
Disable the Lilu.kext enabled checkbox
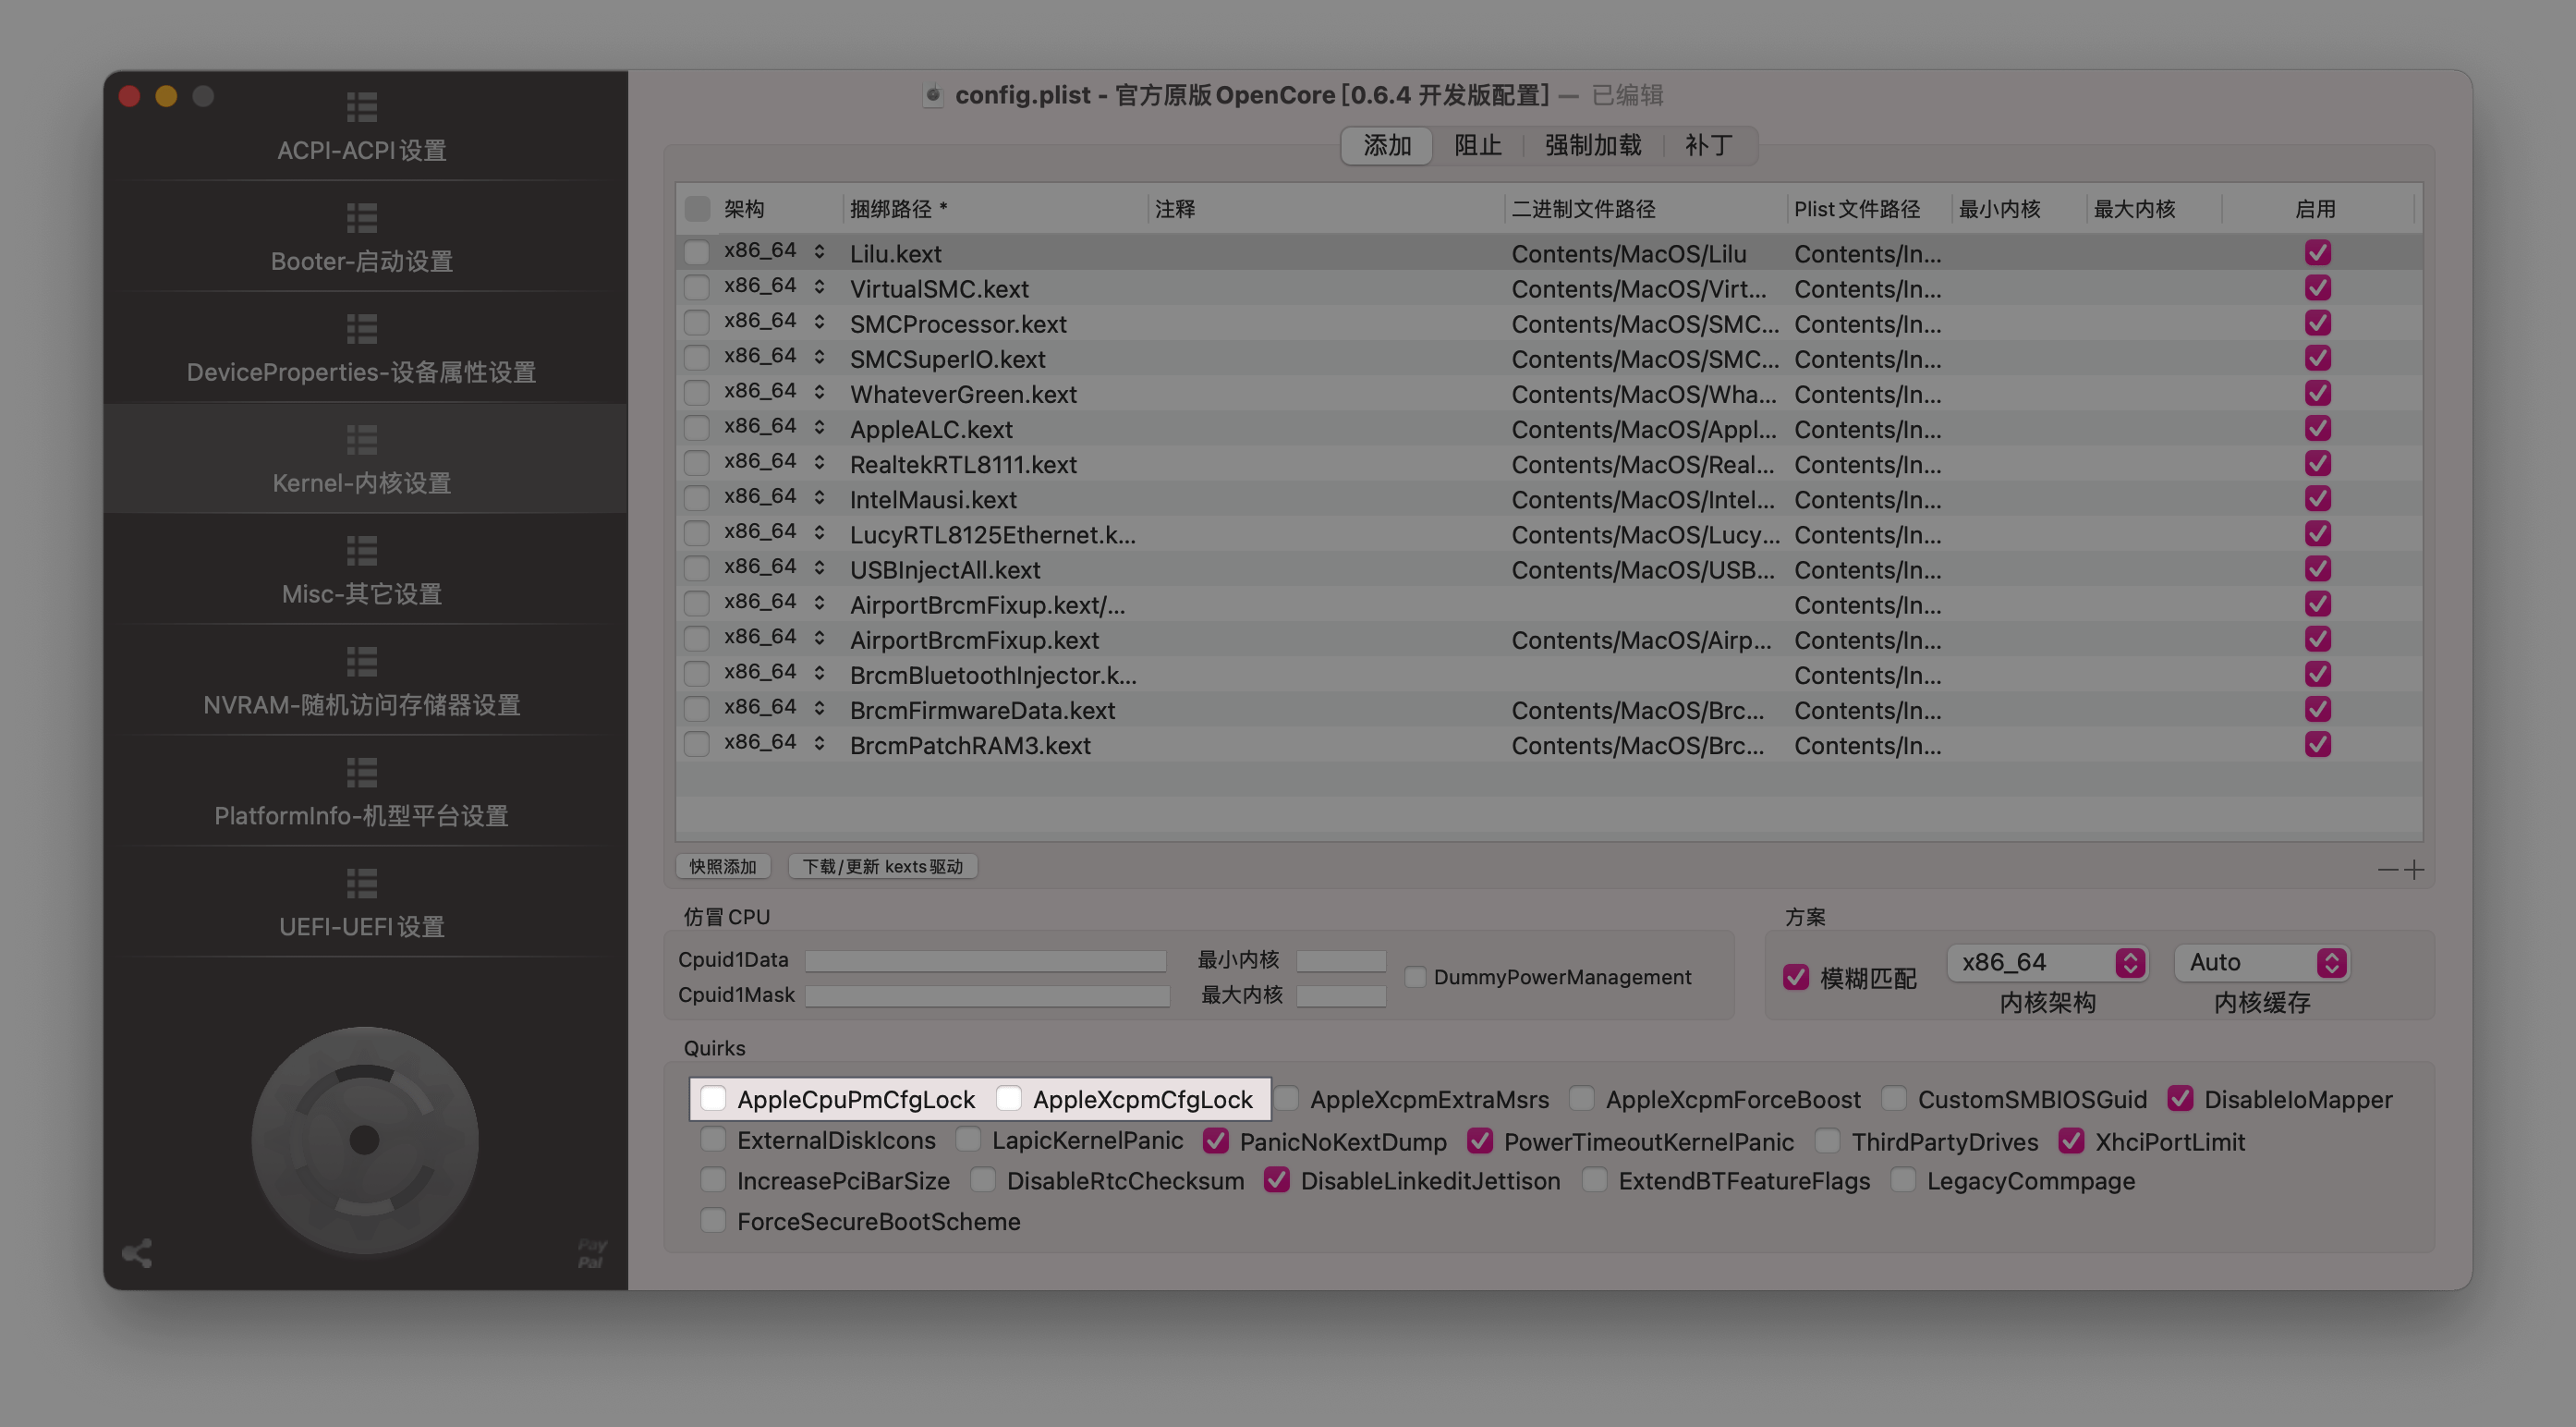[2317, 253]
